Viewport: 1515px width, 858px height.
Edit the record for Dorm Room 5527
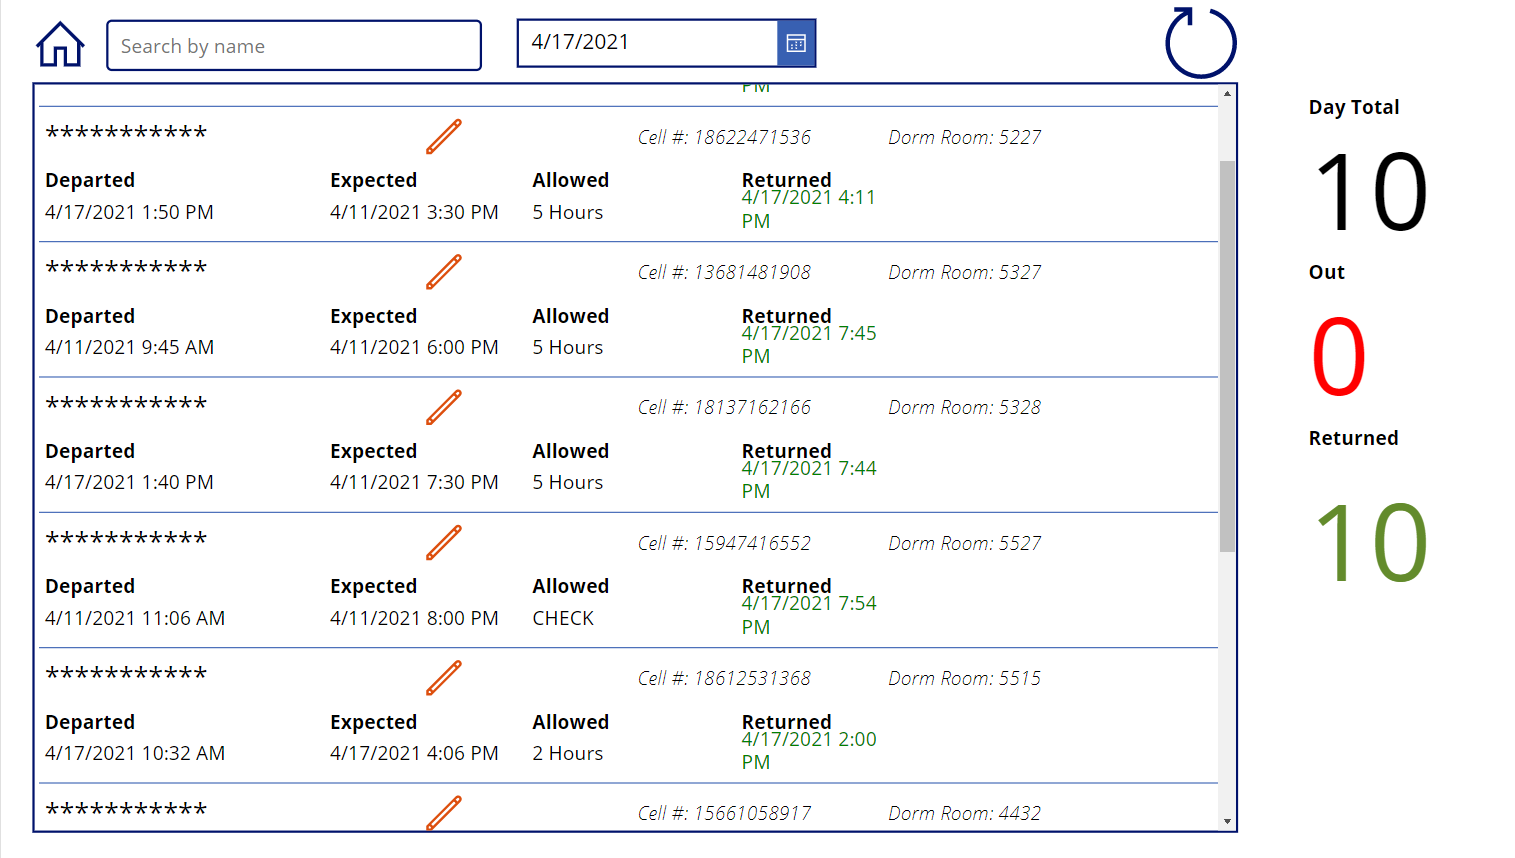(444, 543)
